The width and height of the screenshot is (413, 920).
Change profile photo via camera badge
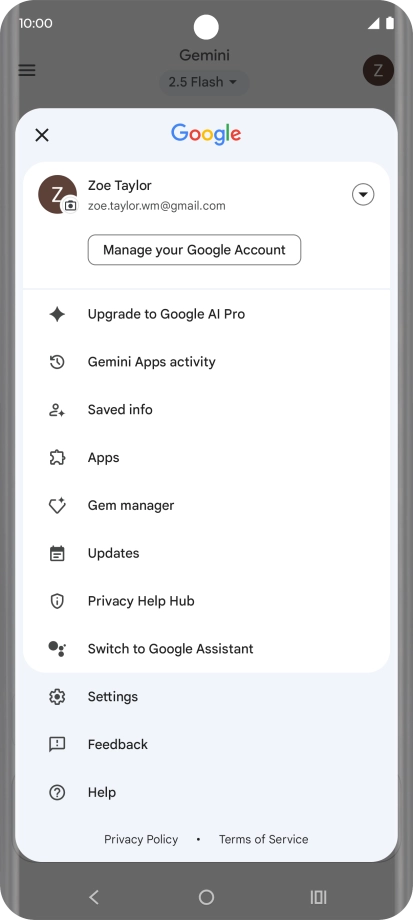tap(70, 205)
